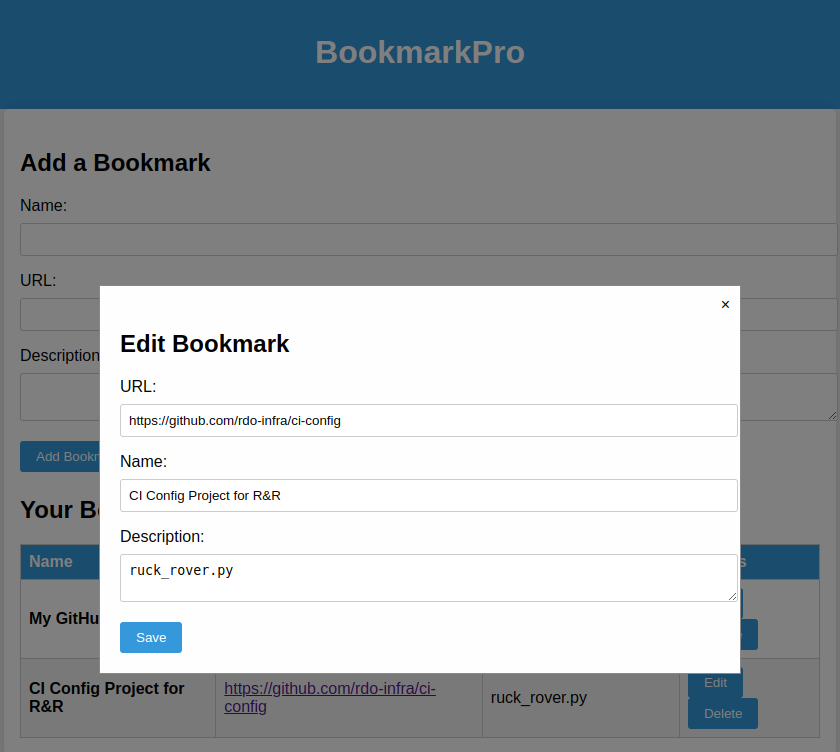The width and height of the screenshot is (840, 752).
Task: Click the Name: label in Add Bookmark form
Action: coord(43,205)
